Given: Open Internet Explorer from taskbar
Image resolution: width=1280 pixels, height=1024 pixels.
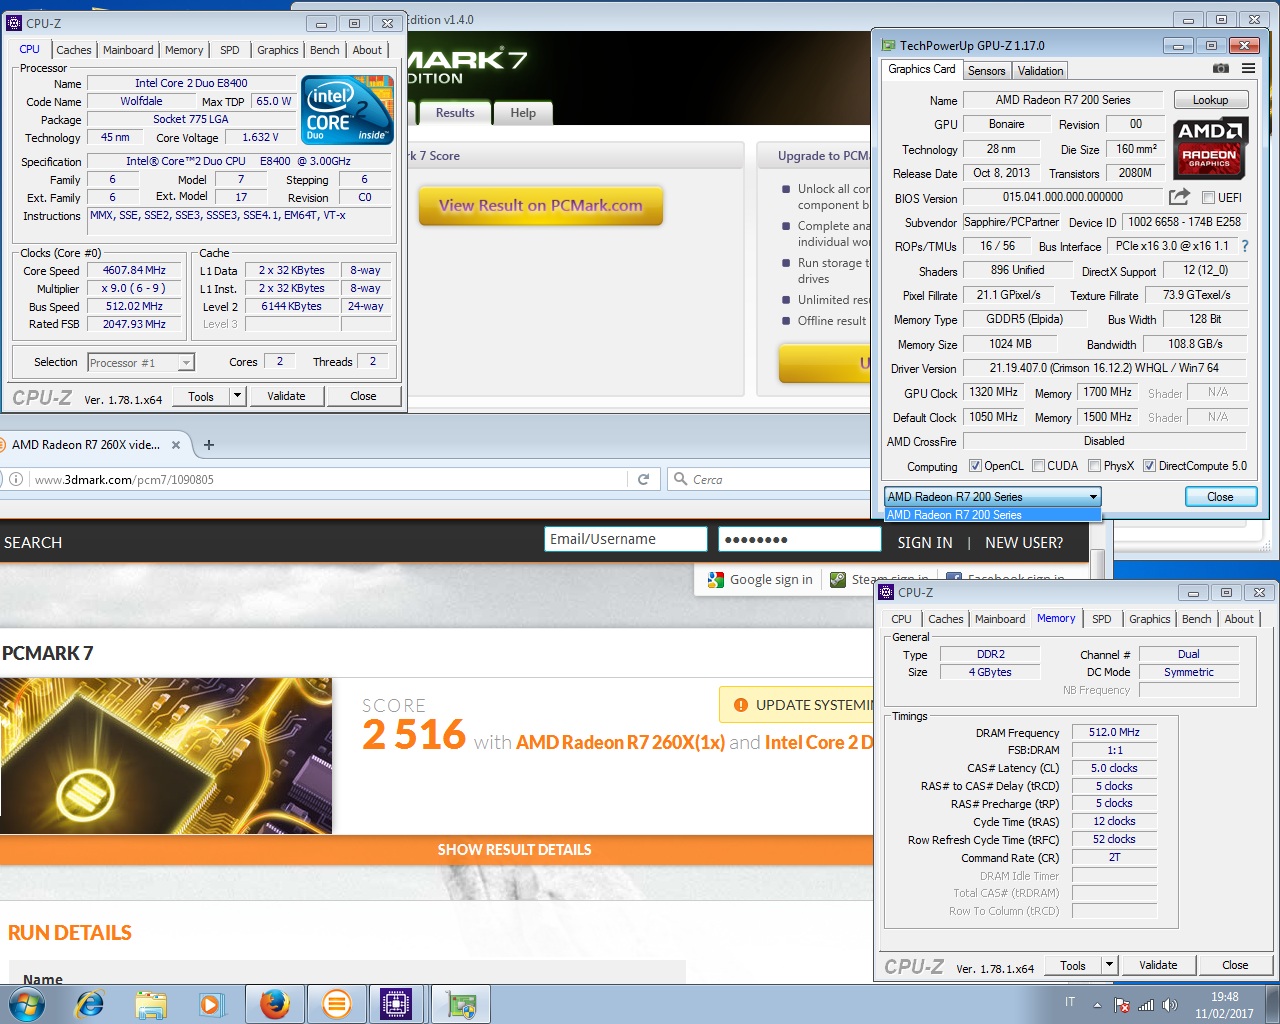Looking at the screenshot, I should tap(90, 1004).
